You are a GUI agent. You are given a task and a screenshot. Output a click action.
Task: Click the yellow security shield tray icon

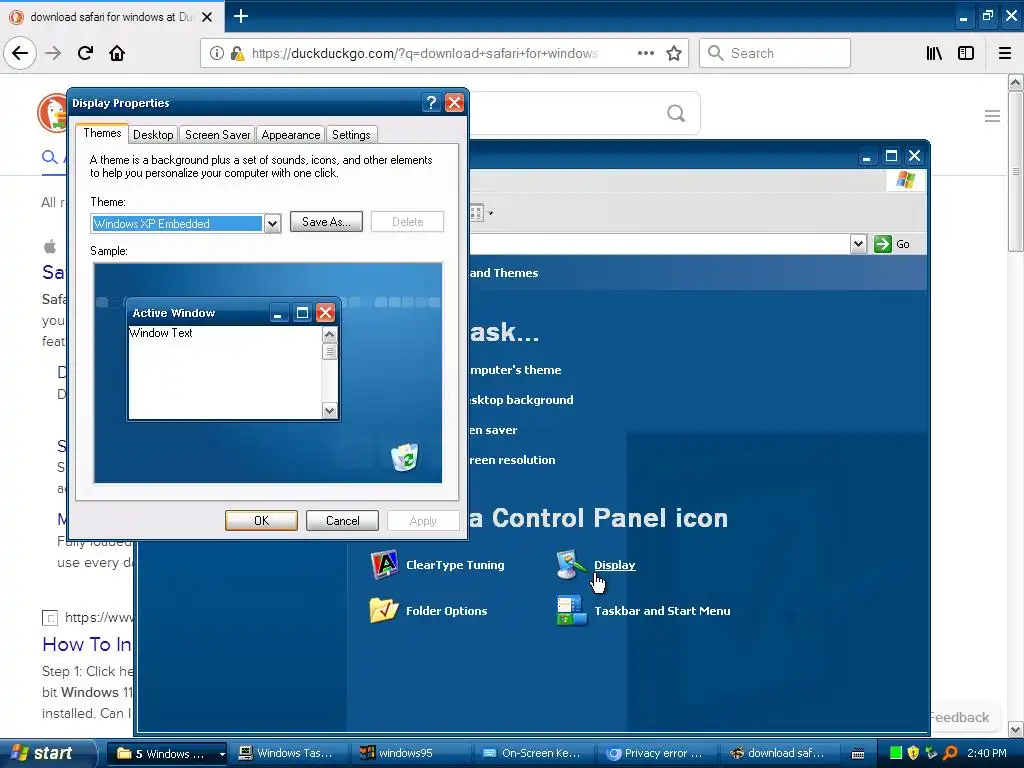(x=914, y=753)
